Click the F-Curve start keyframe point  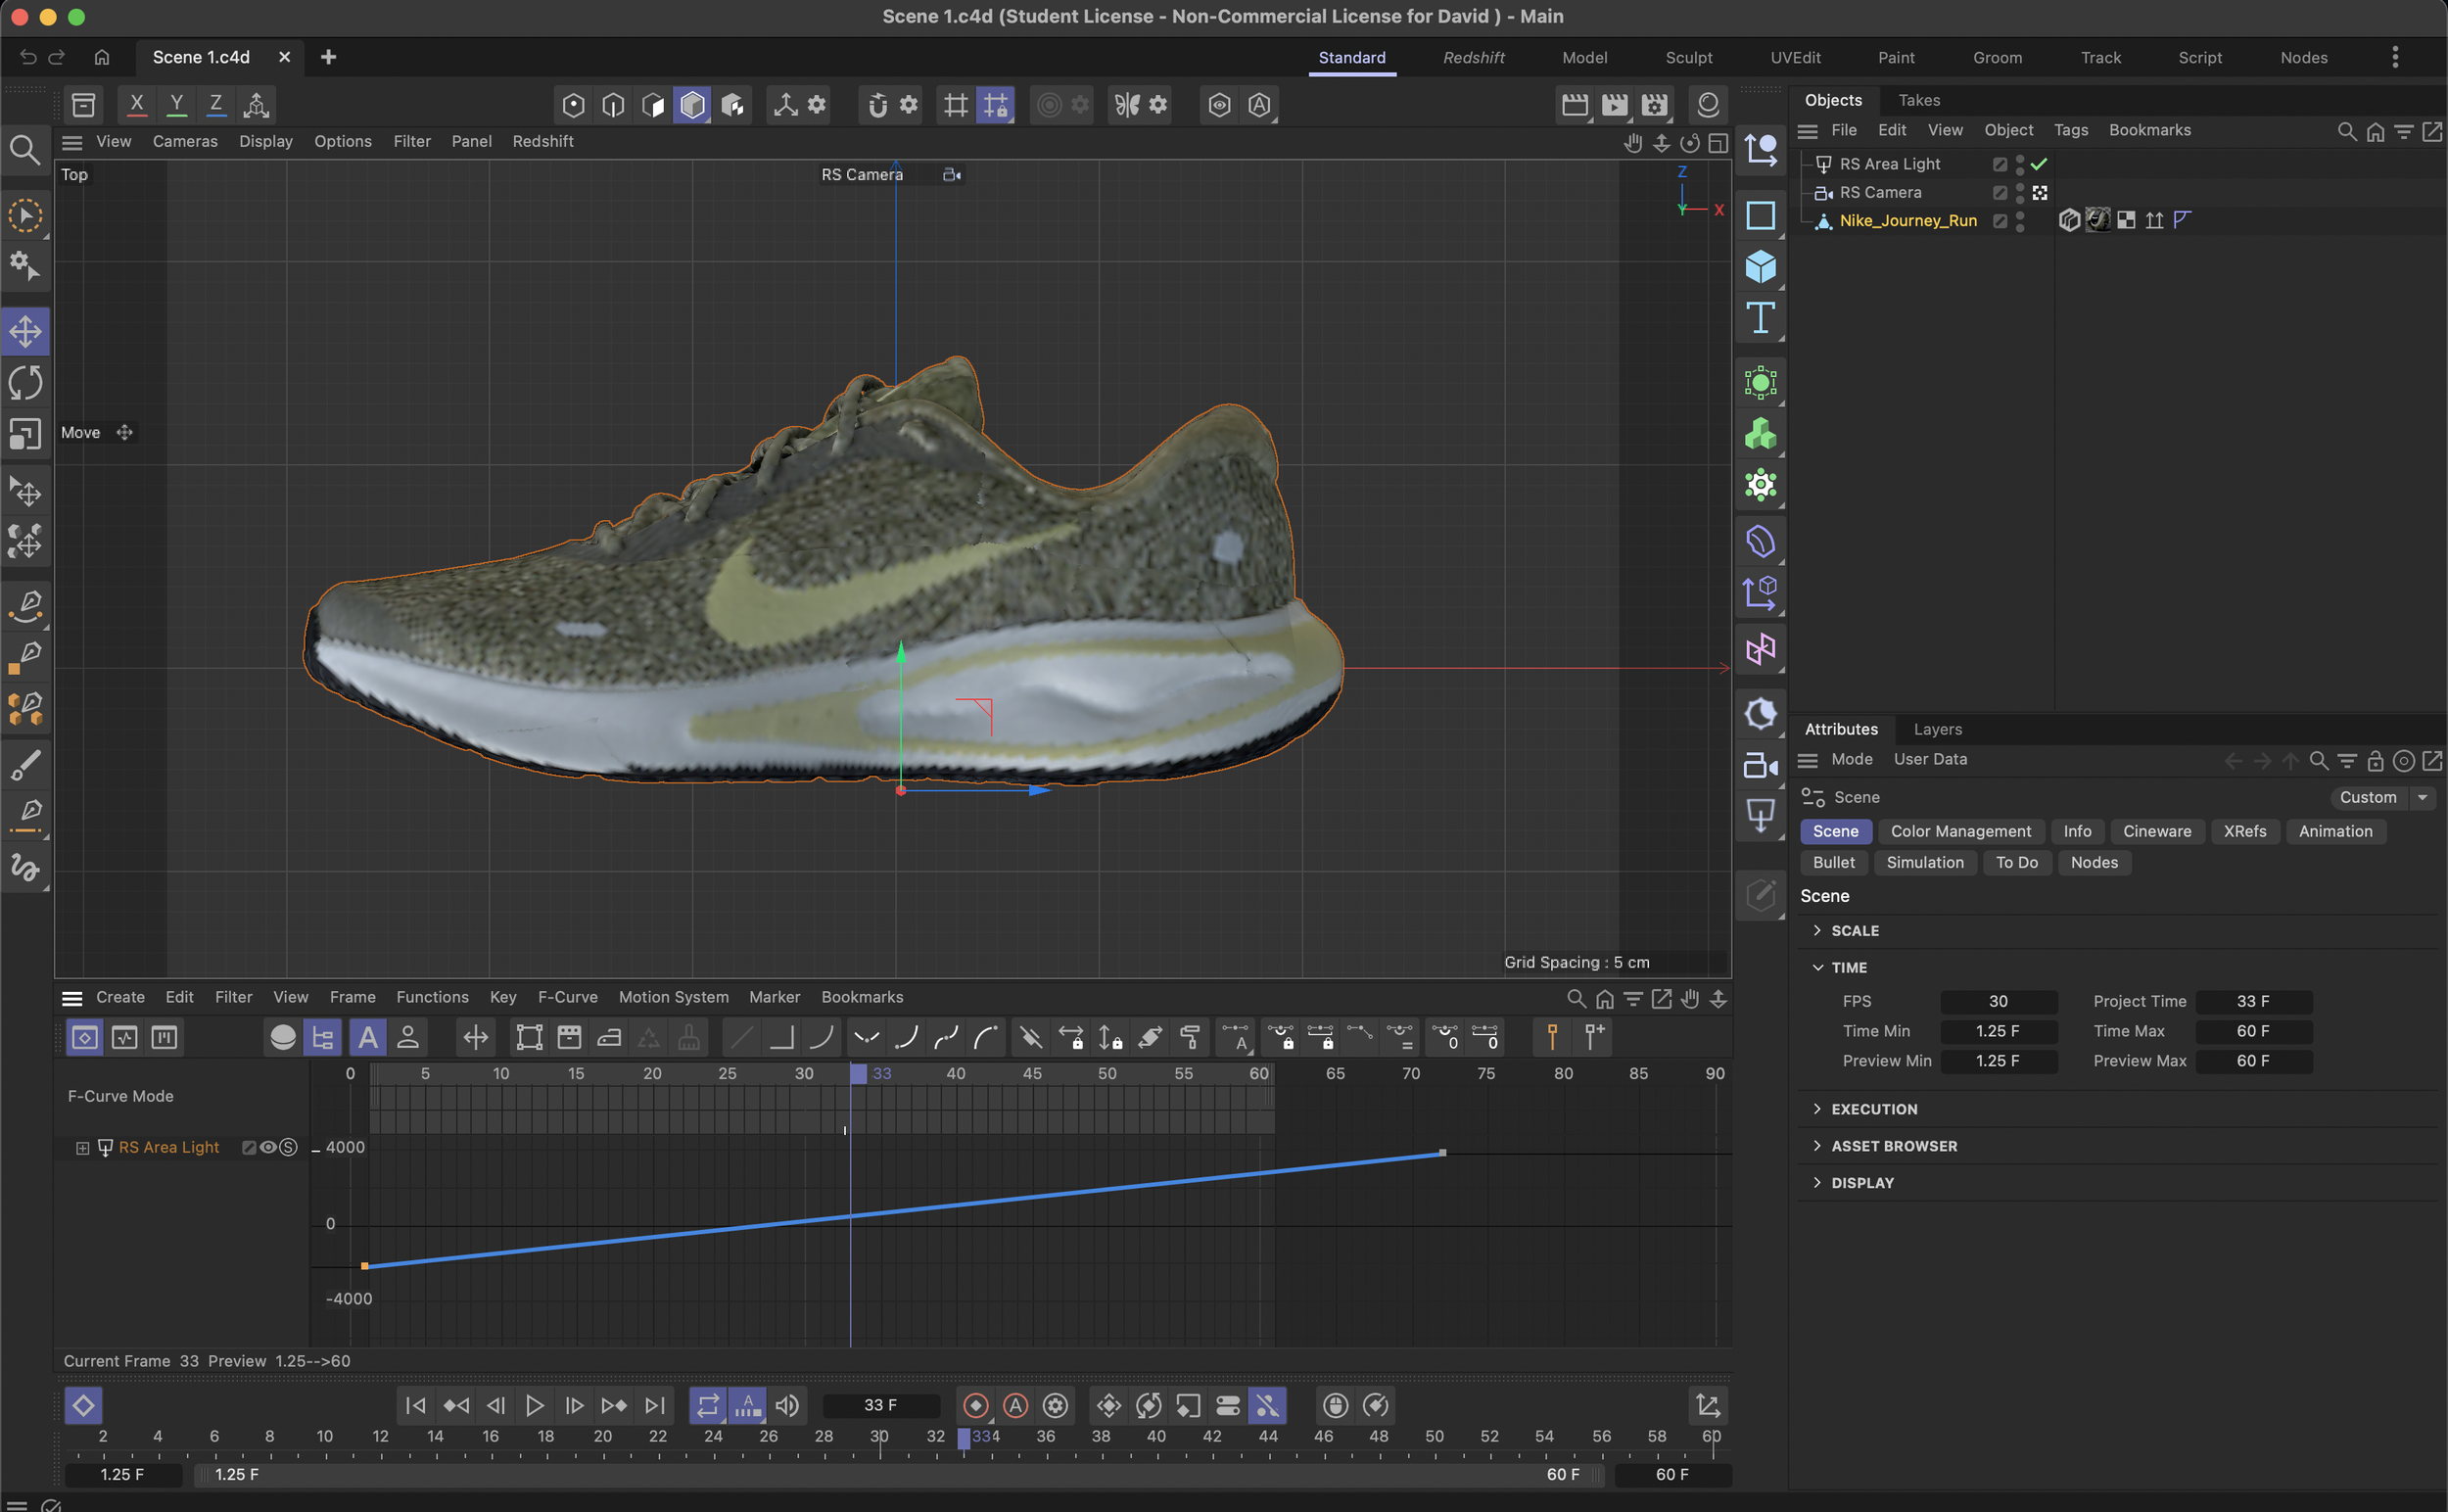point(365,1267)
